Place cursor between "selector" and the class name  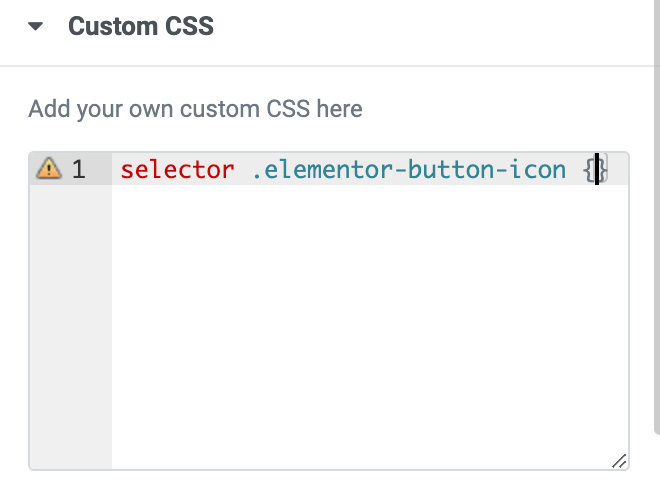click(243, 170)
